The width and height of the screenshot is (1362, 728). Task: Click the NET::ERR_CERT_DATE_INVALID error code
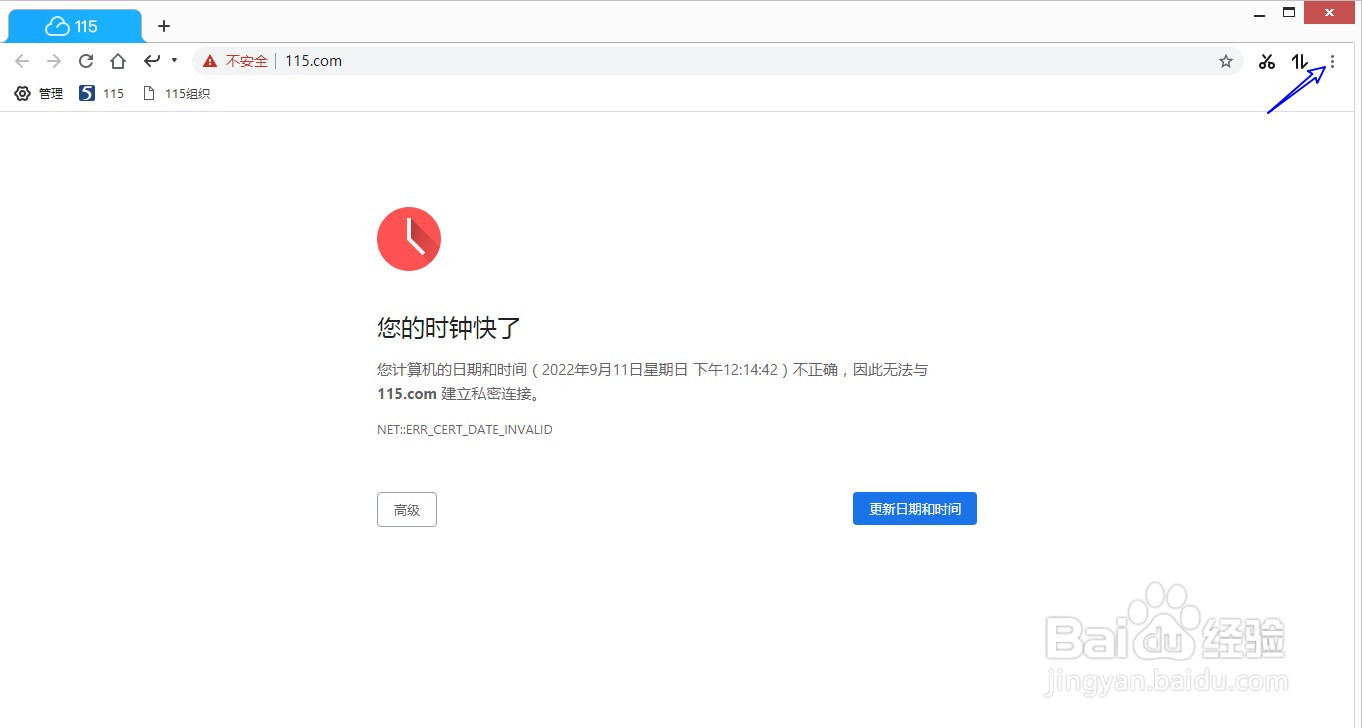[x=465, y=429]
